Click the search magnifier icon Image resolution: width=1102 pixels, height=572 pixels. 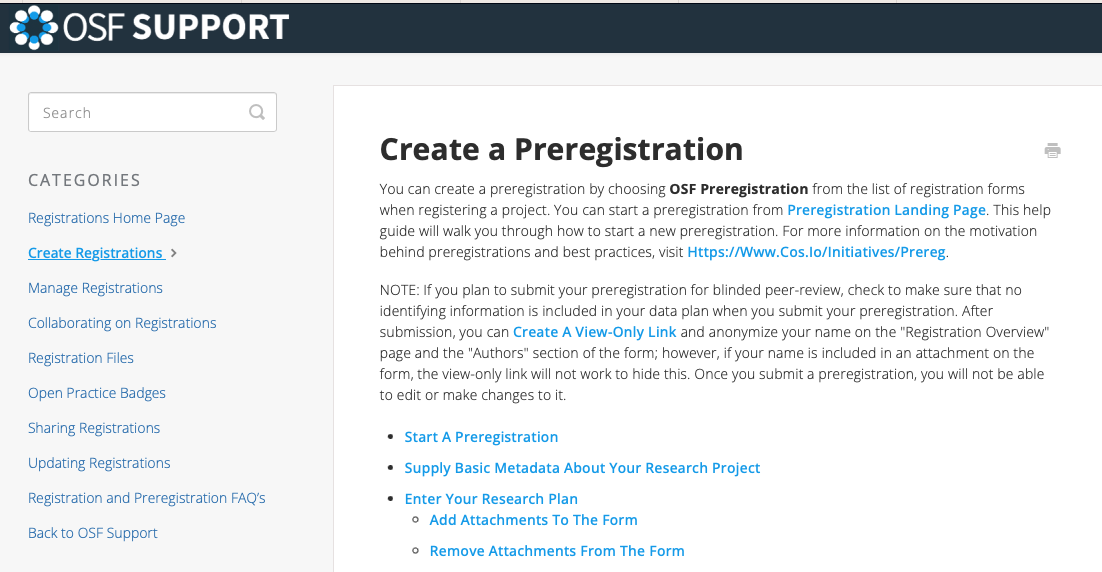(257, 112)
